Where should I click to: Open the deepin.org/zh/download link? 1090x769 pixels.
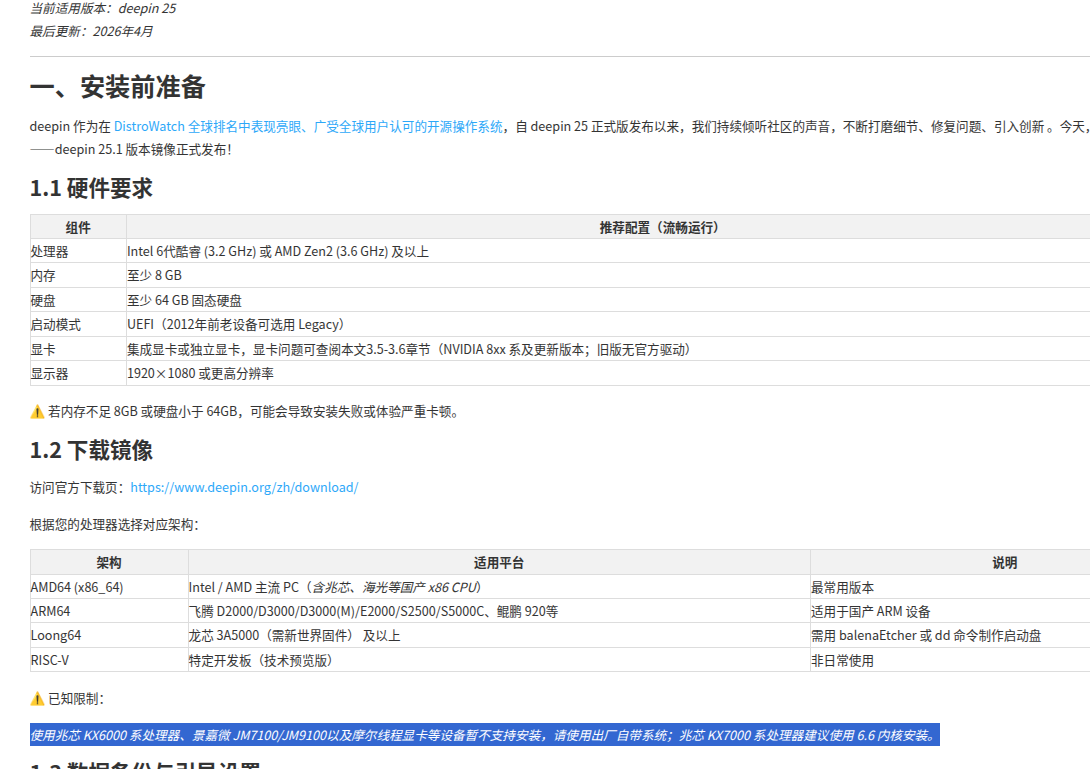tap(244, 487)
